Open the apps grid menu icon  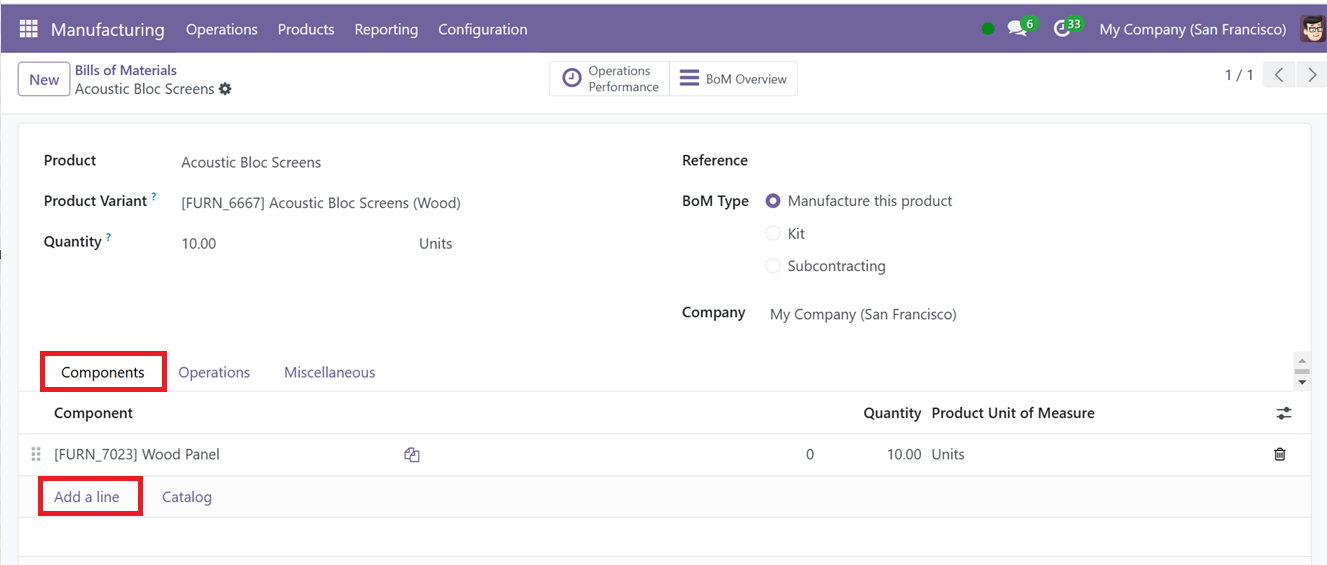pyautogui.click(x=28, y=29)
